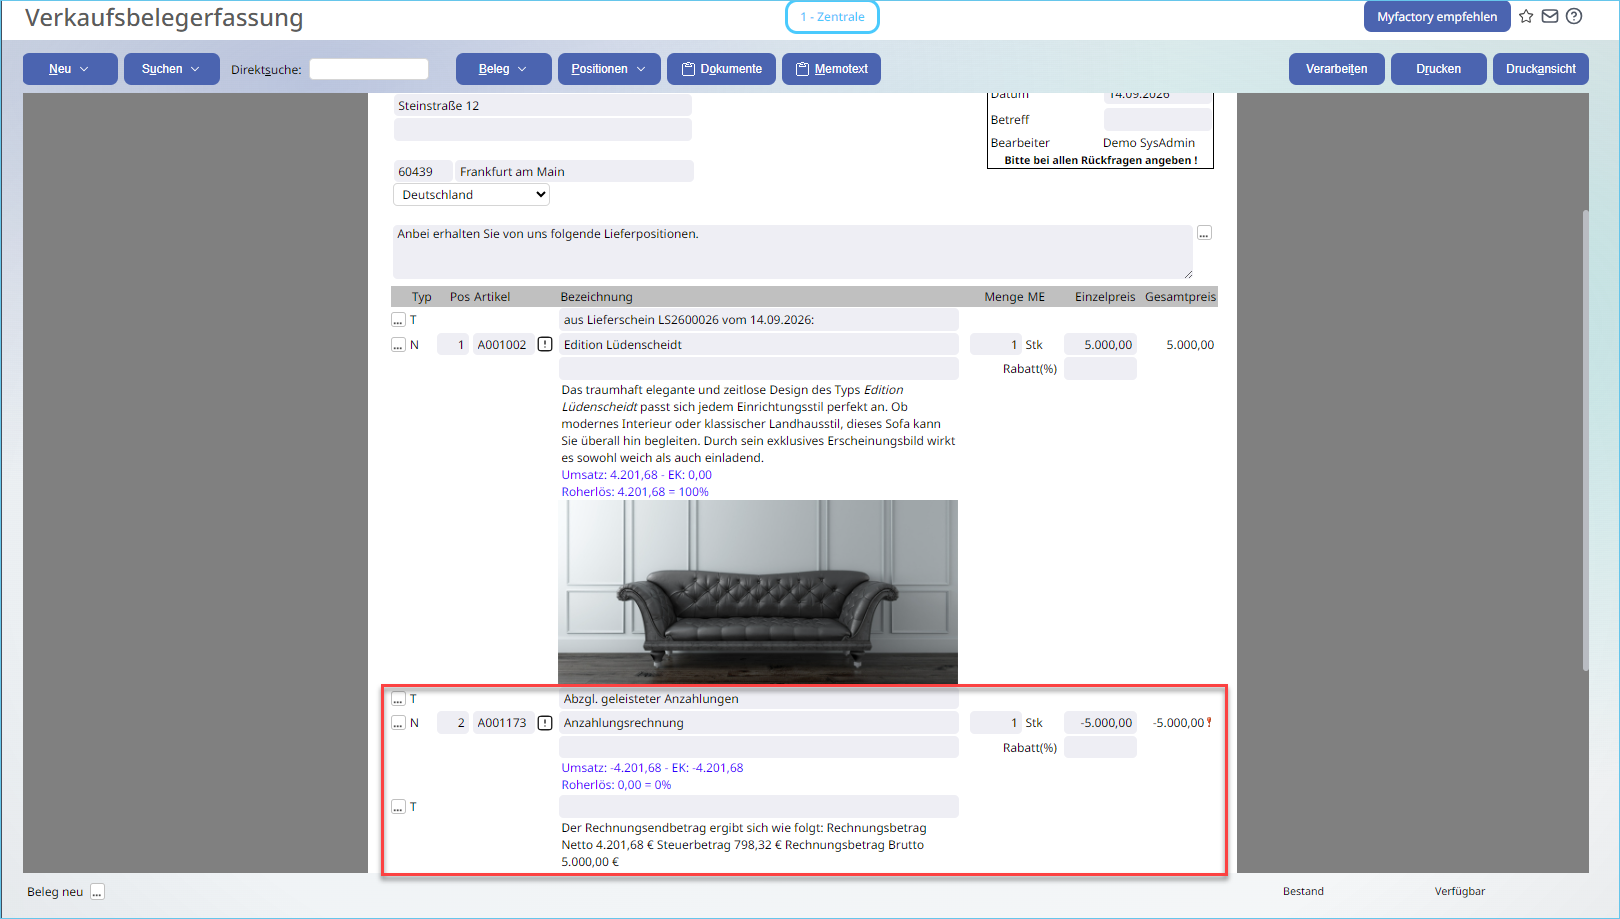
Task: Click the sofa product image
Action: pyautogui.click(x=758, y=592)
